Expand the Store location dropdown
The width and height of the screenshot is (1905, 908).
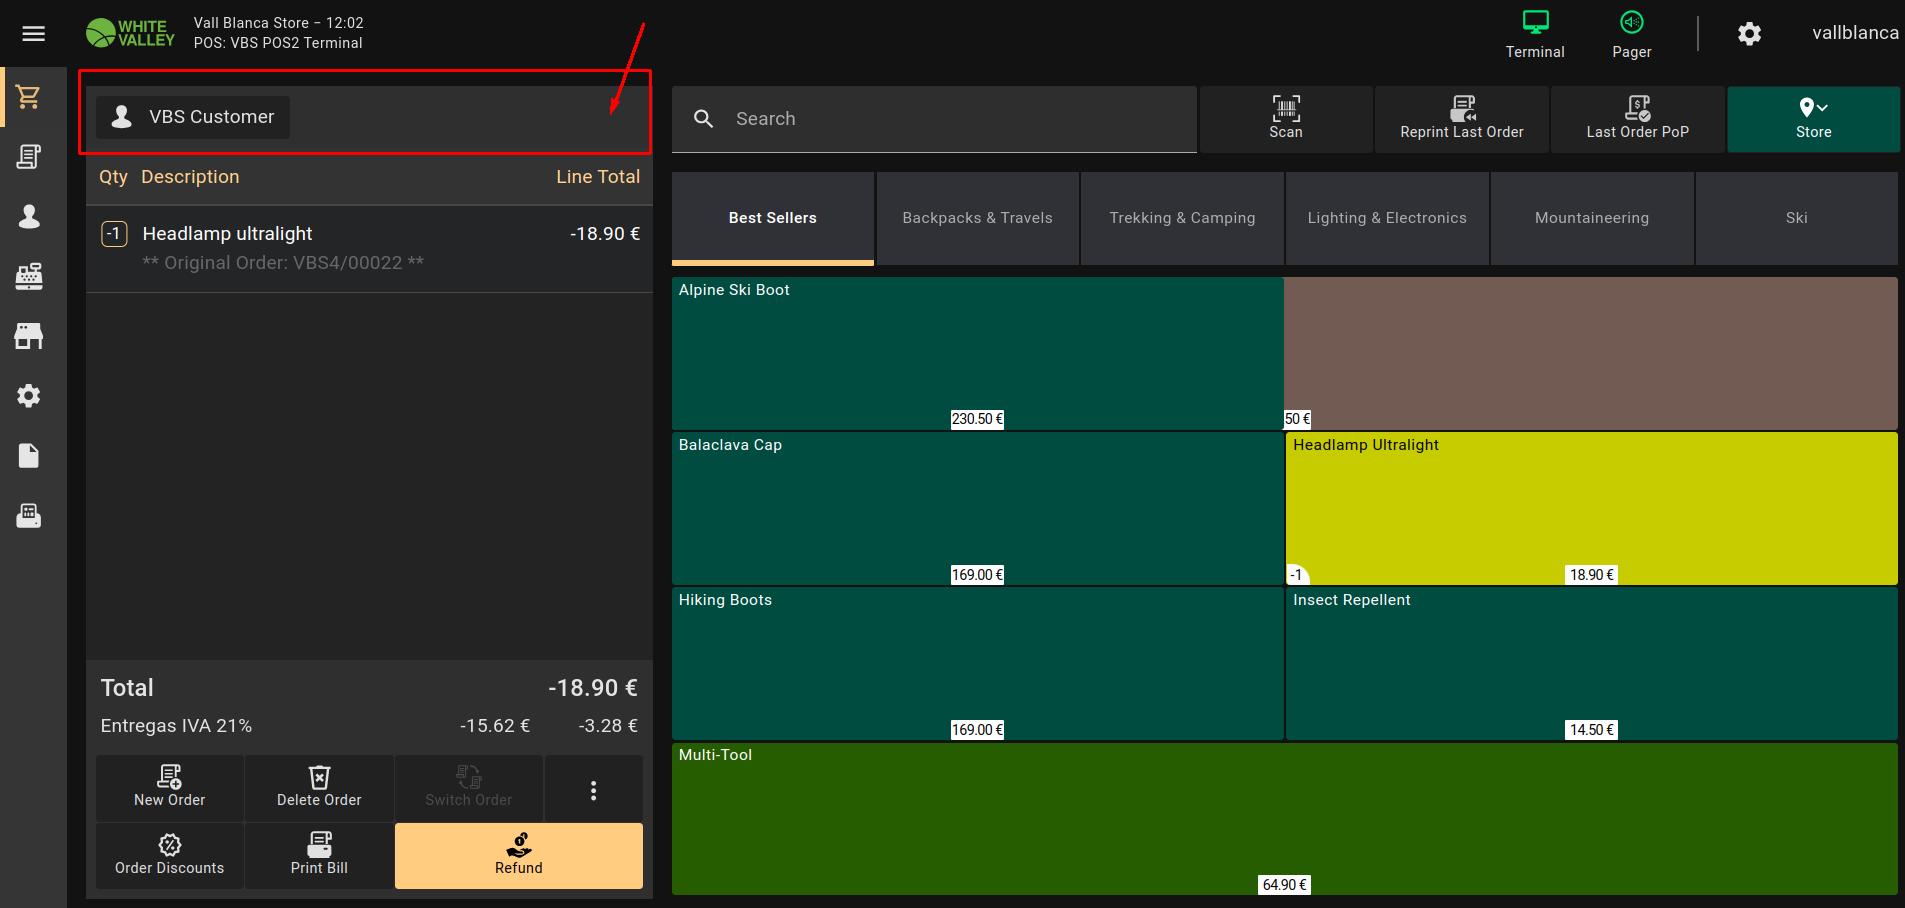(x=1813, y=118)
